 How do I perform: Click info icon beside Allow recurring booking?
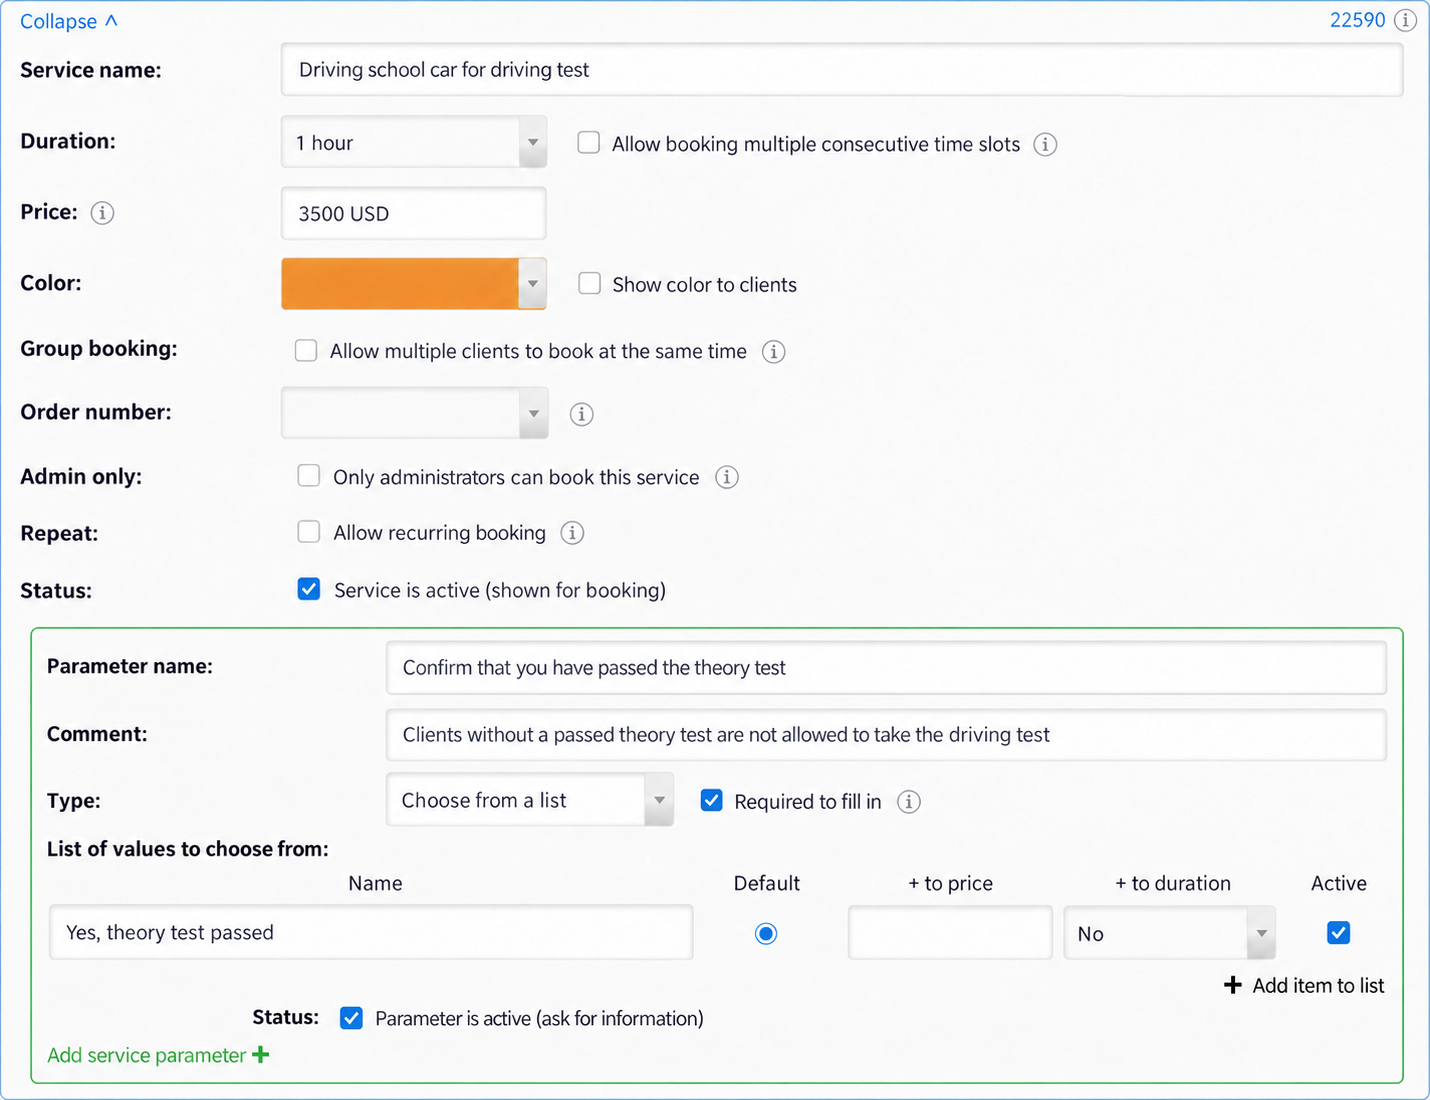click(572, 533)
